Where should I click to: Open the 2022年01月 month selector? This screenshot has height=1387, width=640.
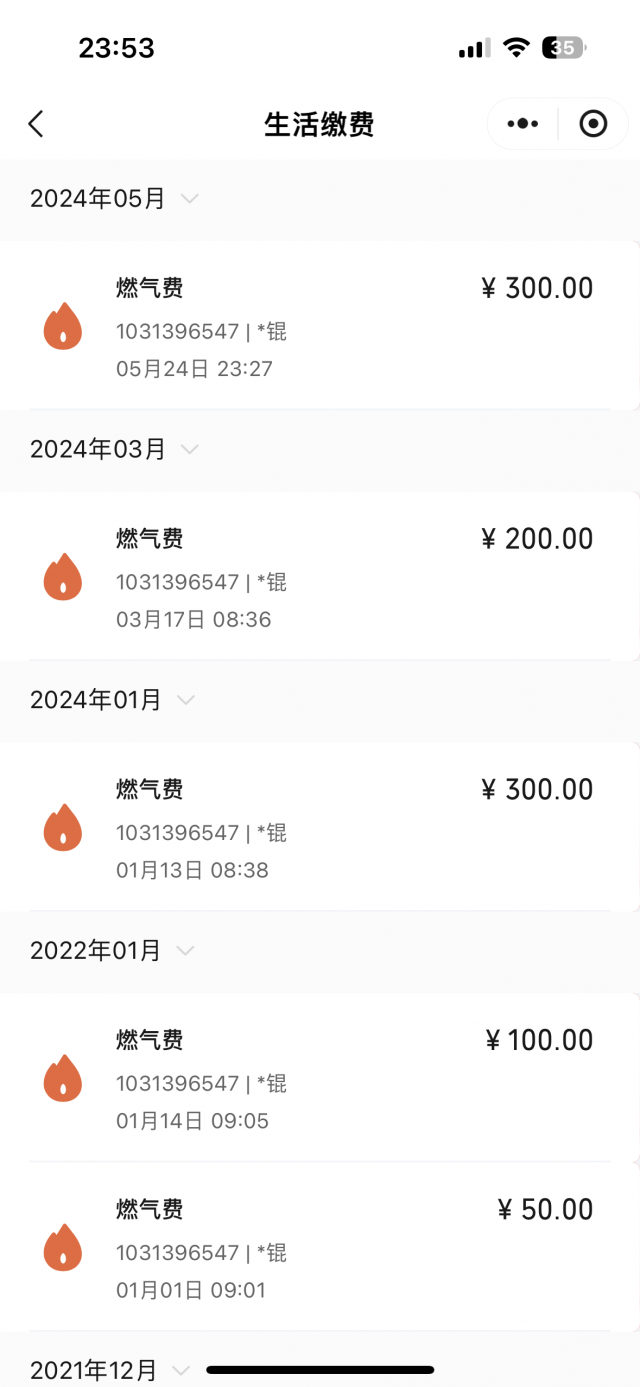pos(186,950)
